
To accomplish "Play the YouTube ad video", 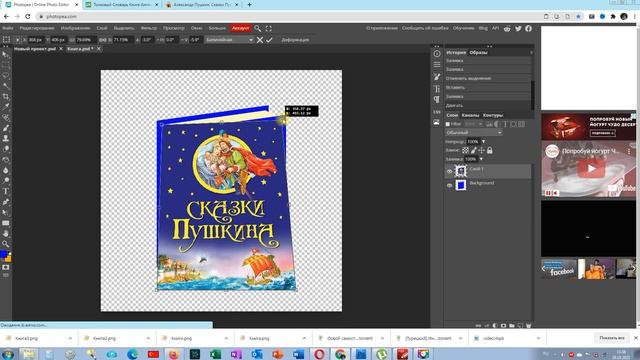I will 591,168.
